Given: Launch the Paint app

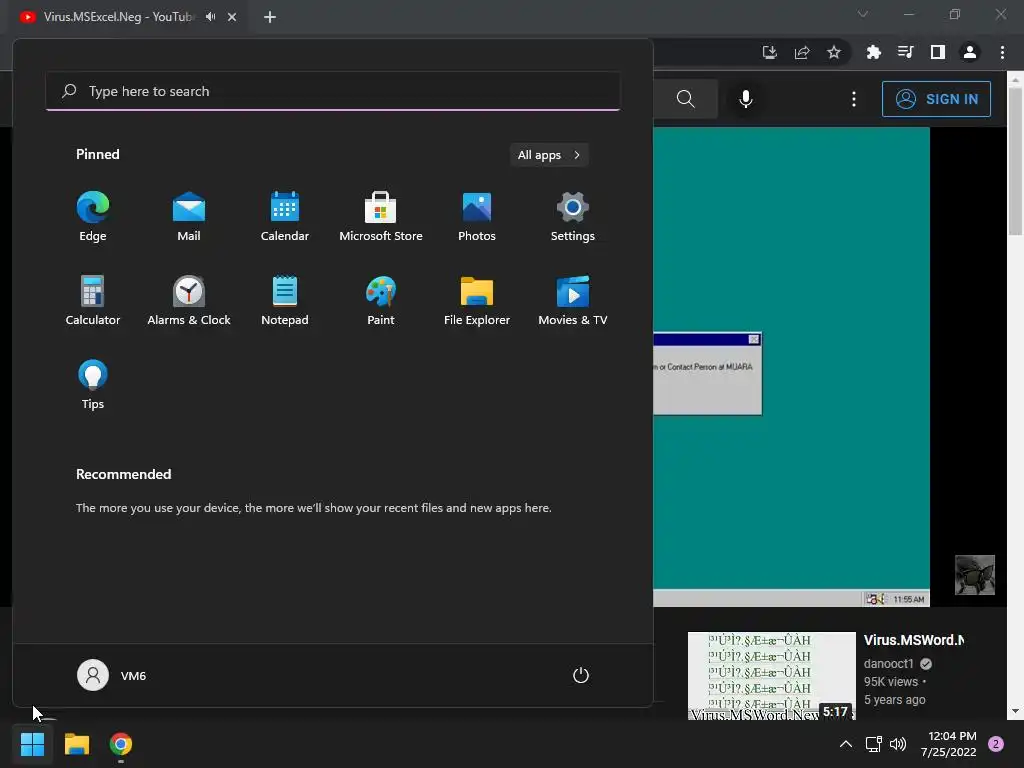Looking at the screenshot, I should pyautogui.click(x=381, y=300).
